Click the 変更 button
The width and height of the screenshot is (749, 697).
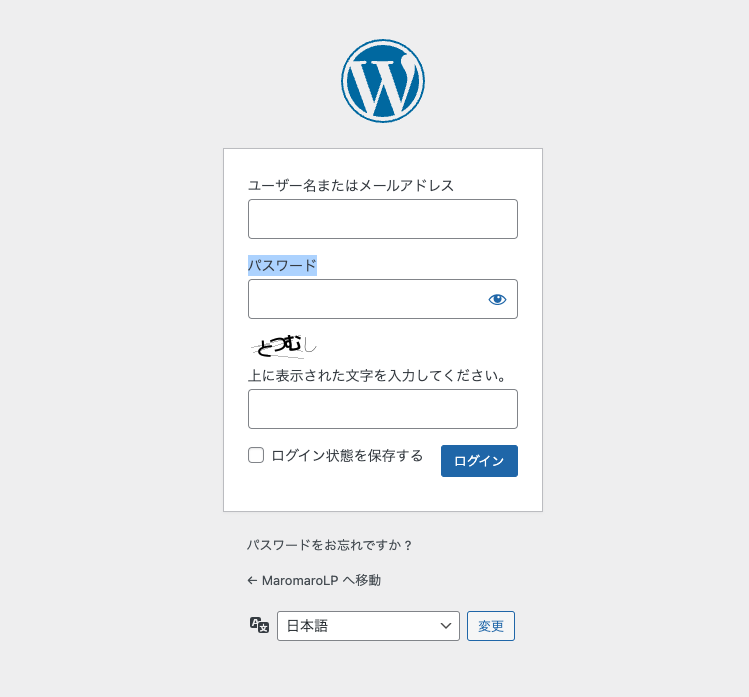point(490,626)
